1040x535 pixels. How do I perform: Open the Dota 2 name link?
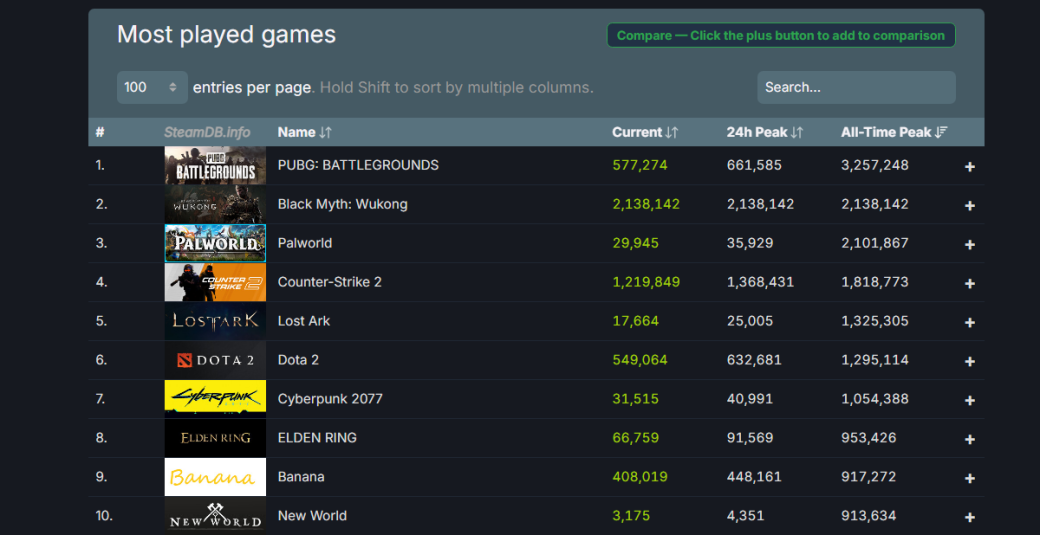298,360
